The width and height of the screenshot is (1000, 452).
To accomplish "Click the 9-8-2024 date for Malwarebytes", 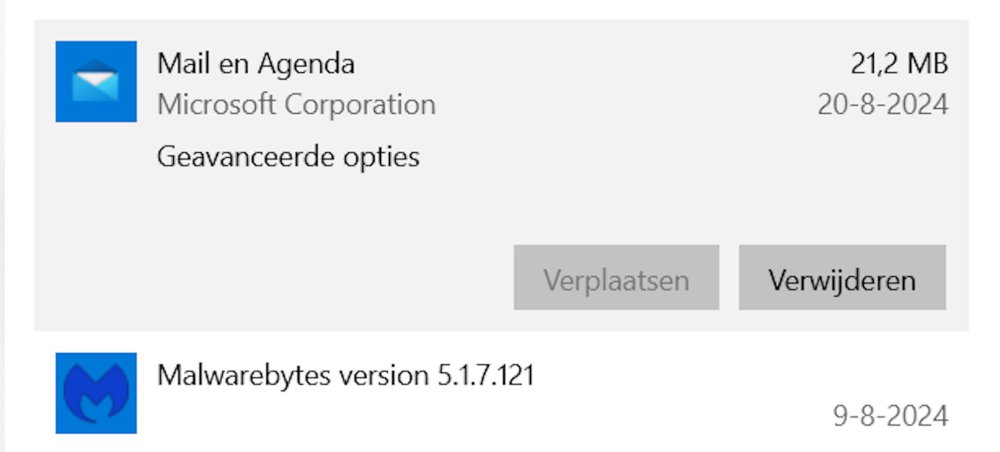I will [x=890, y=414].
